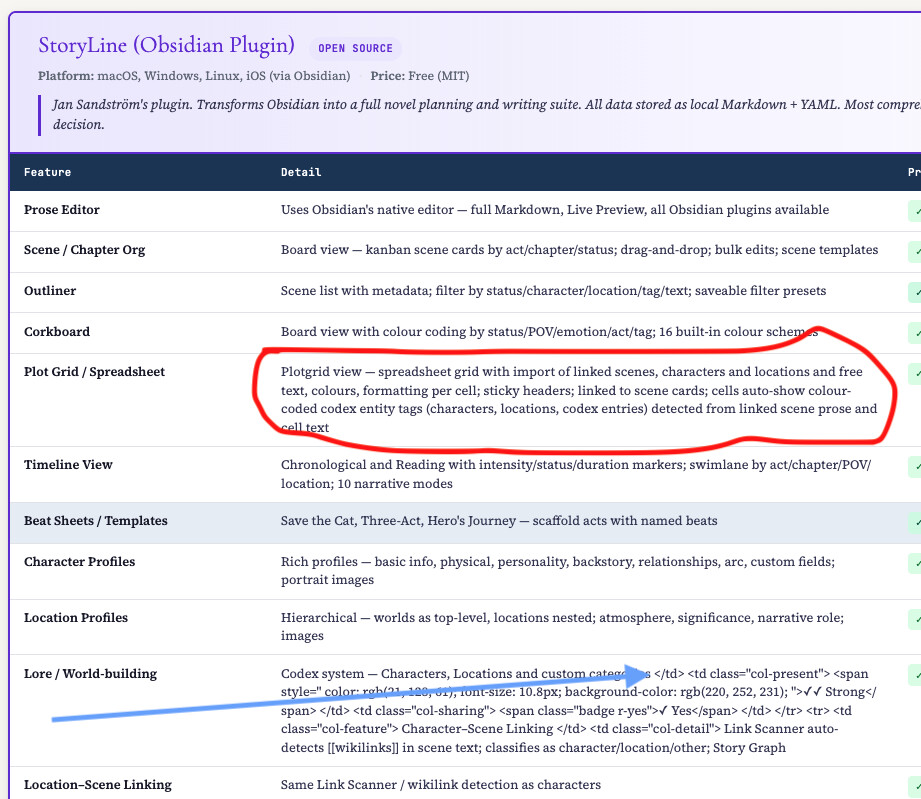The width and height of the screenshot is (921, 799).
Task: Click the Location Profiles check badge
Action: (915, 619)
